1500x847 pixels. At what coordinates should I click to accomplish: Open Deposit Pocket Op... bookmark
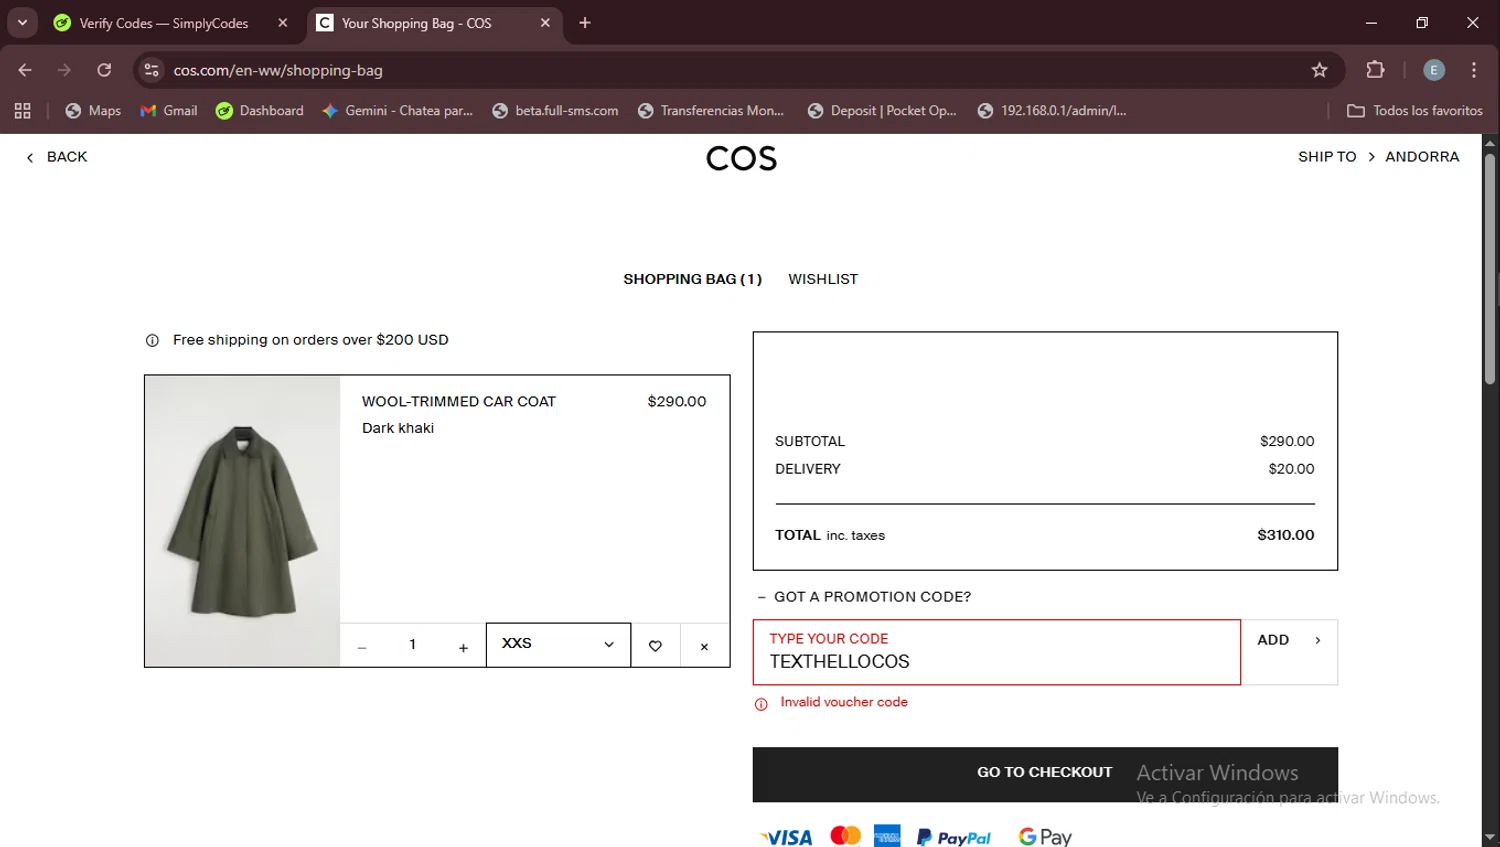click(881, 111)
